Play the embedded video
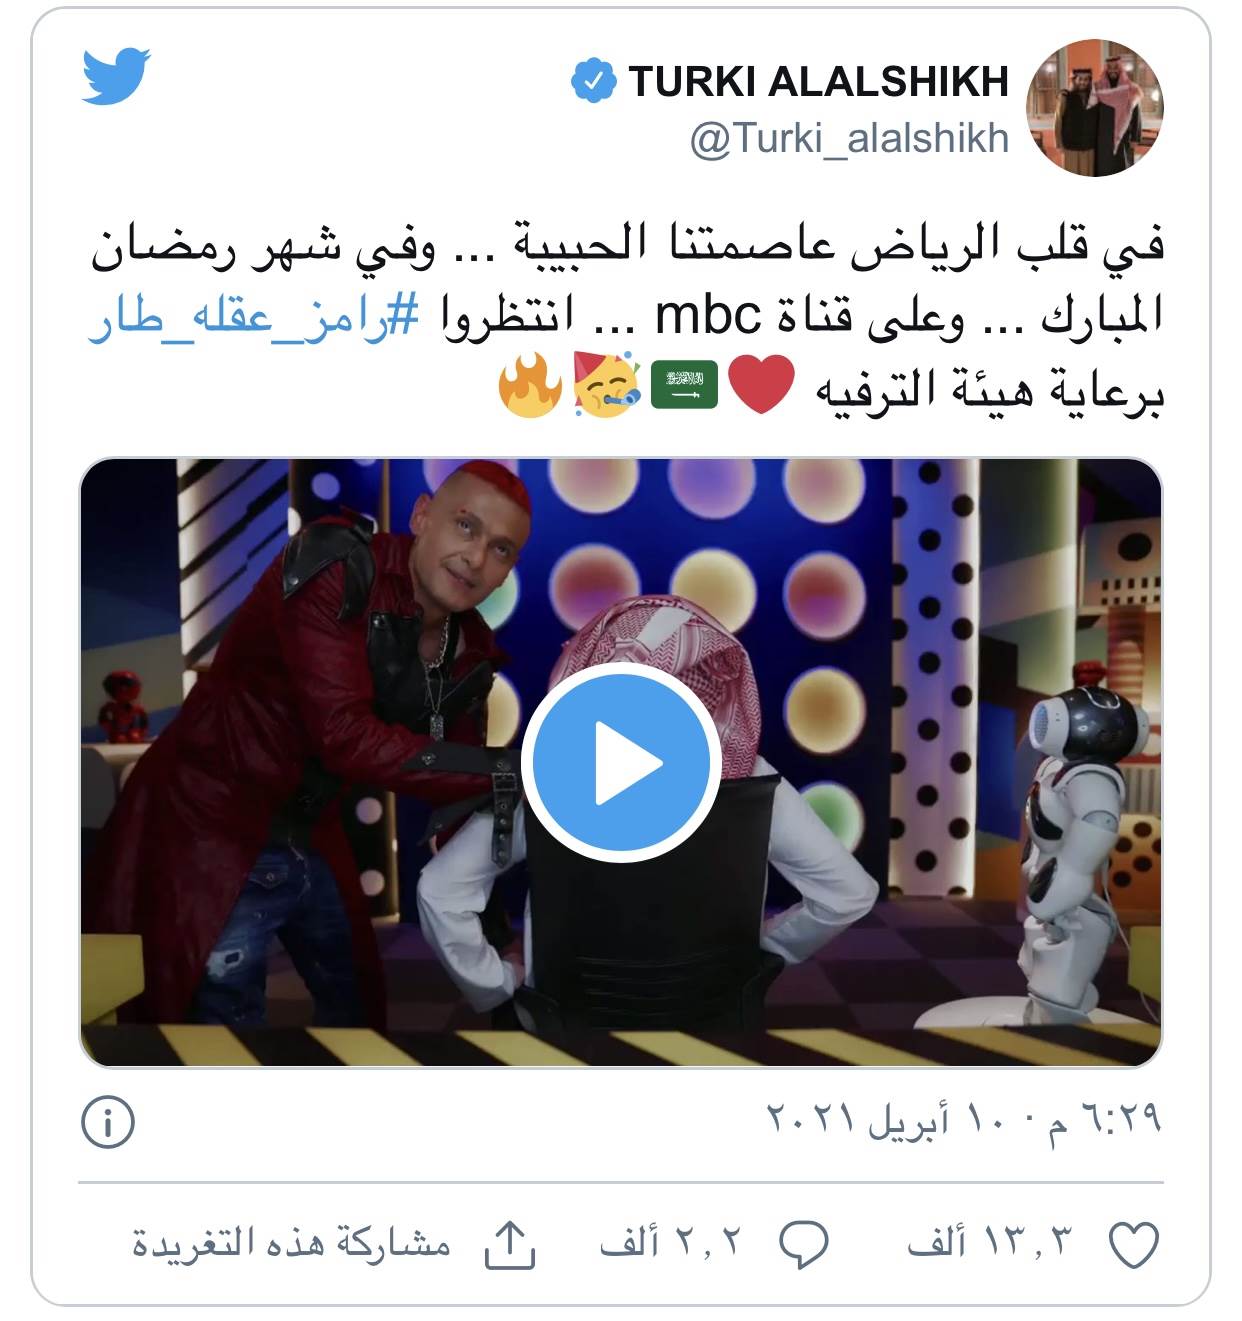 tap(620, 763)
